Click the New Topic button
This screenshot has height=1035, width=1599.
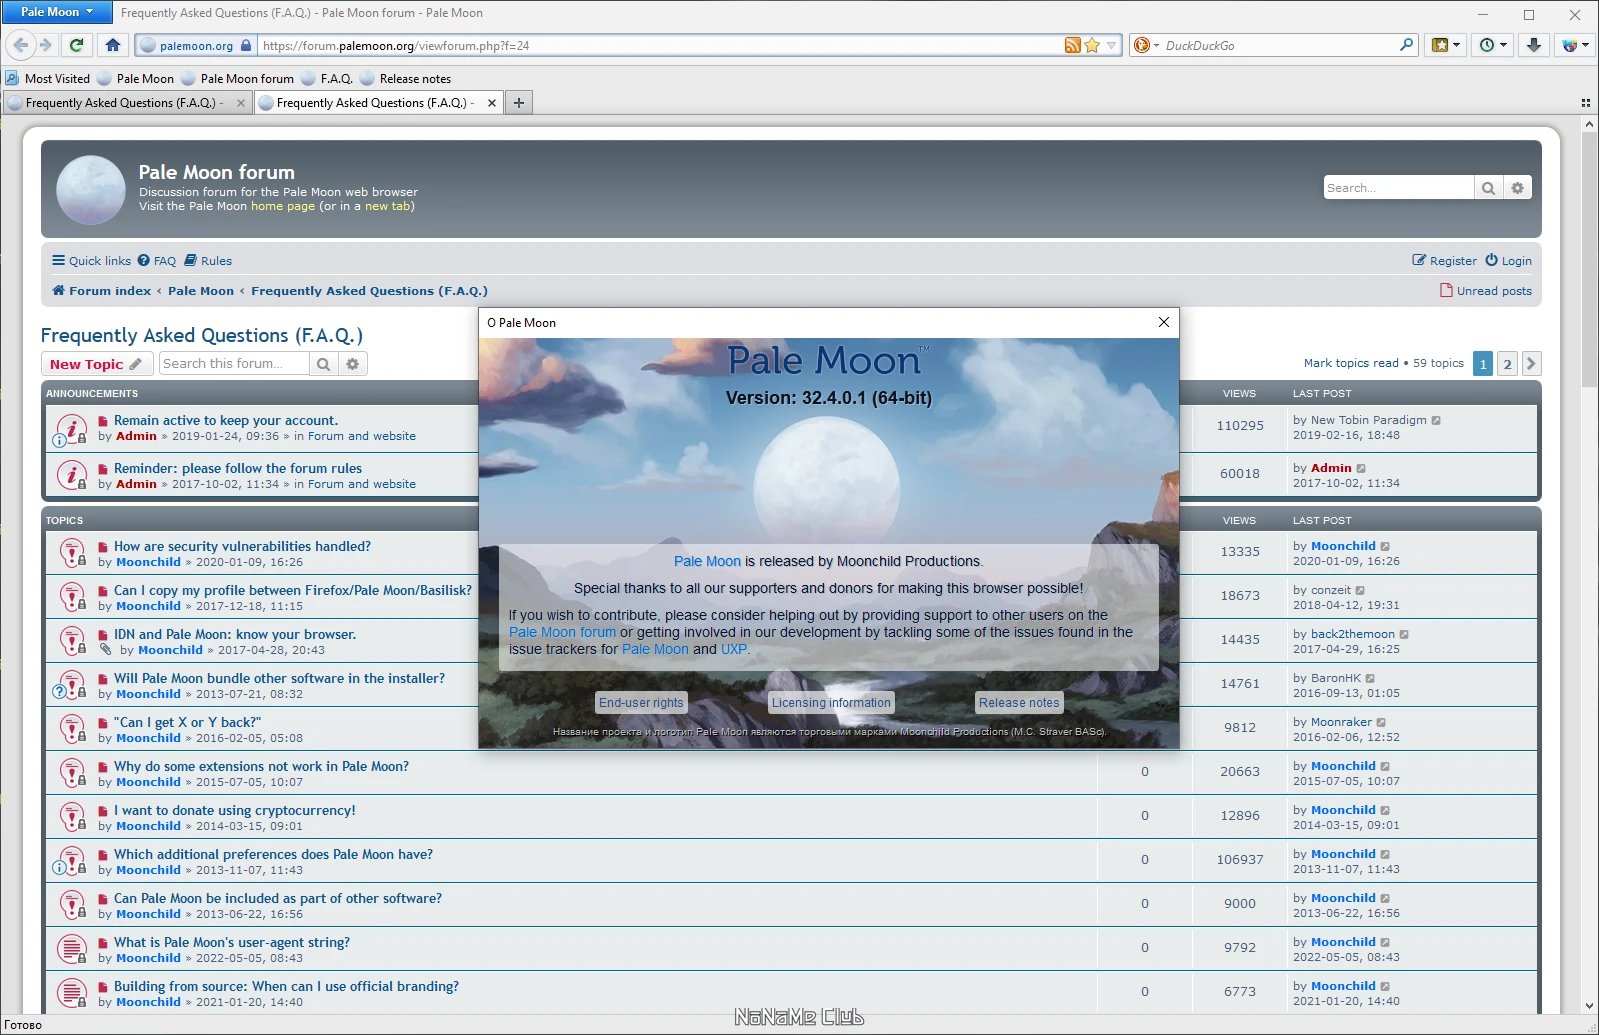[97, 364]
